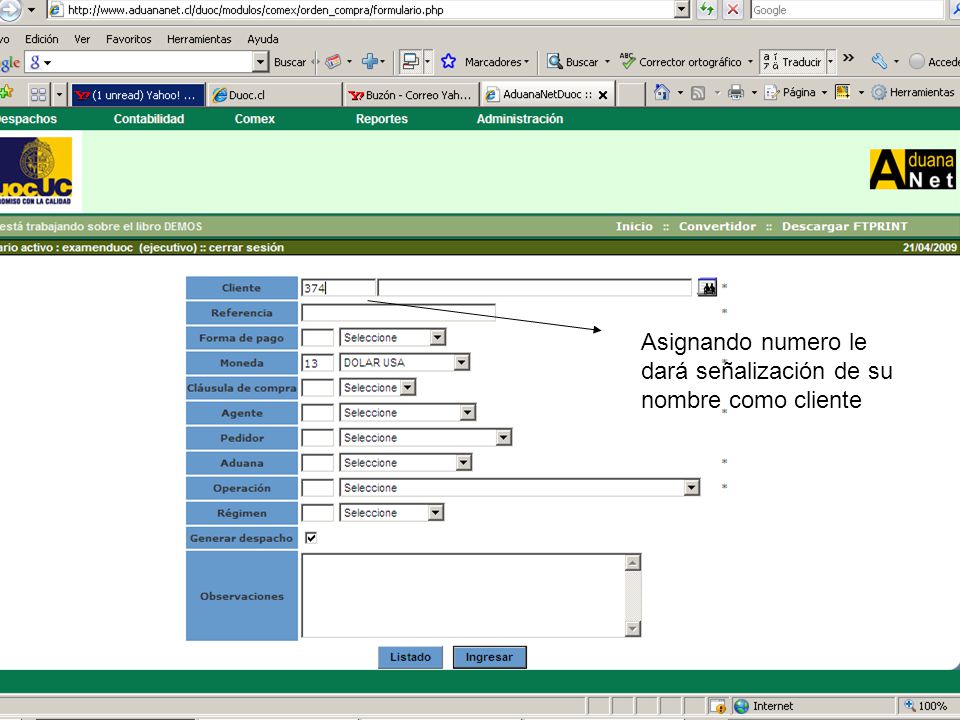Expand the Cláusula de compra dropdown
The width and height of the screenshot is (960, 720).
tap(408, 388)
